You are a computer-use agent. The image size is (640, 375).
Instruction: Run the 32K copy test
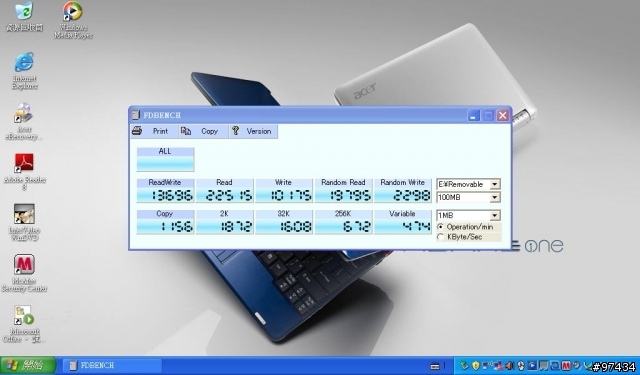coord(284,222)
